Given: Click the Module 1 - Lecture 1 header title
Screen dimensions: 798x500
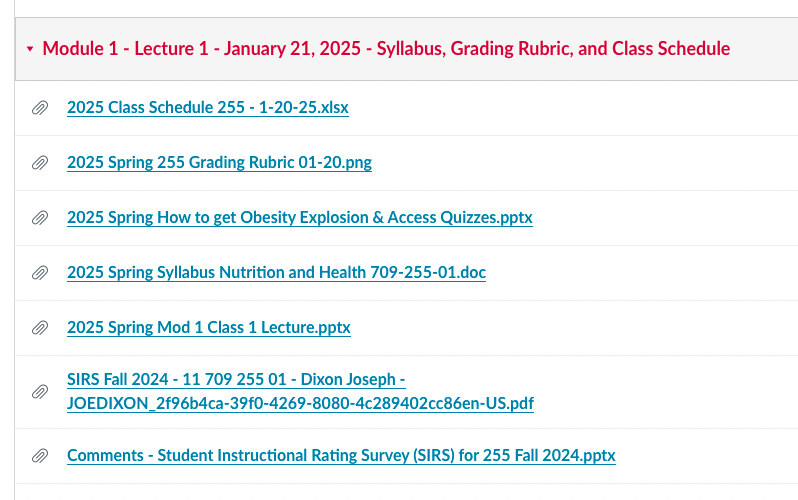Looking at the screenshot, I should (x=386, y=48).
